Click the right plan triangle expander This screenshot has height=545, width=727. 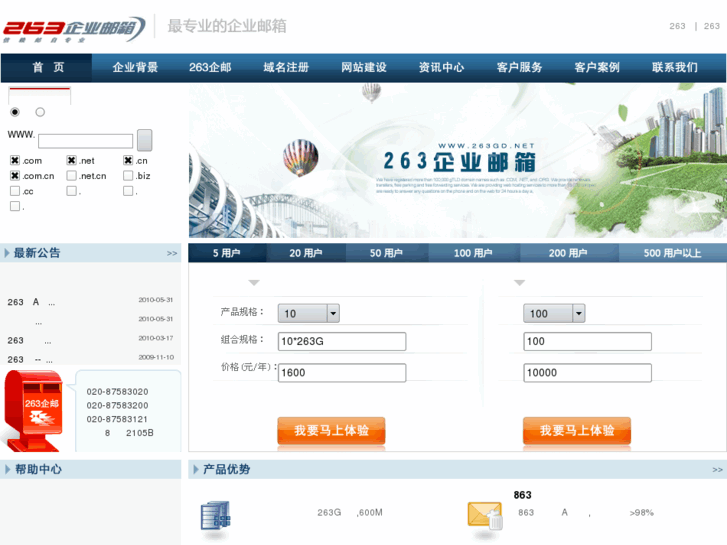[519, 282]
